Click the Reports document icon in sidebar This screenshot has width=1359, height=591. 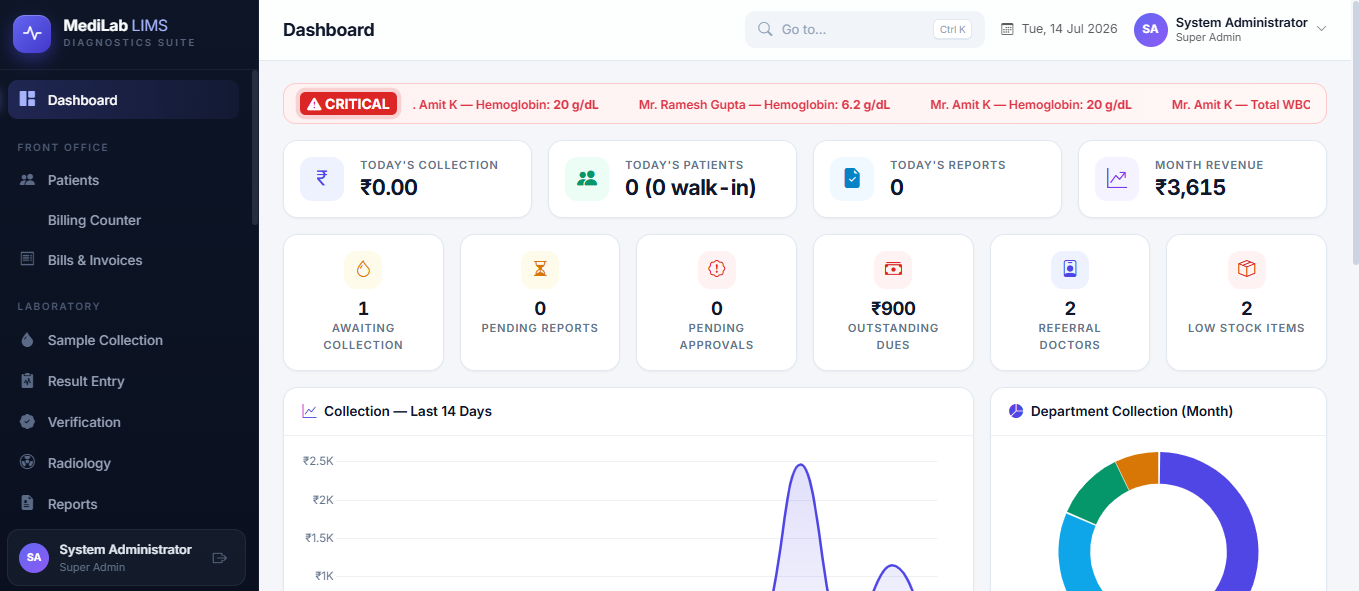coord(28,504)
